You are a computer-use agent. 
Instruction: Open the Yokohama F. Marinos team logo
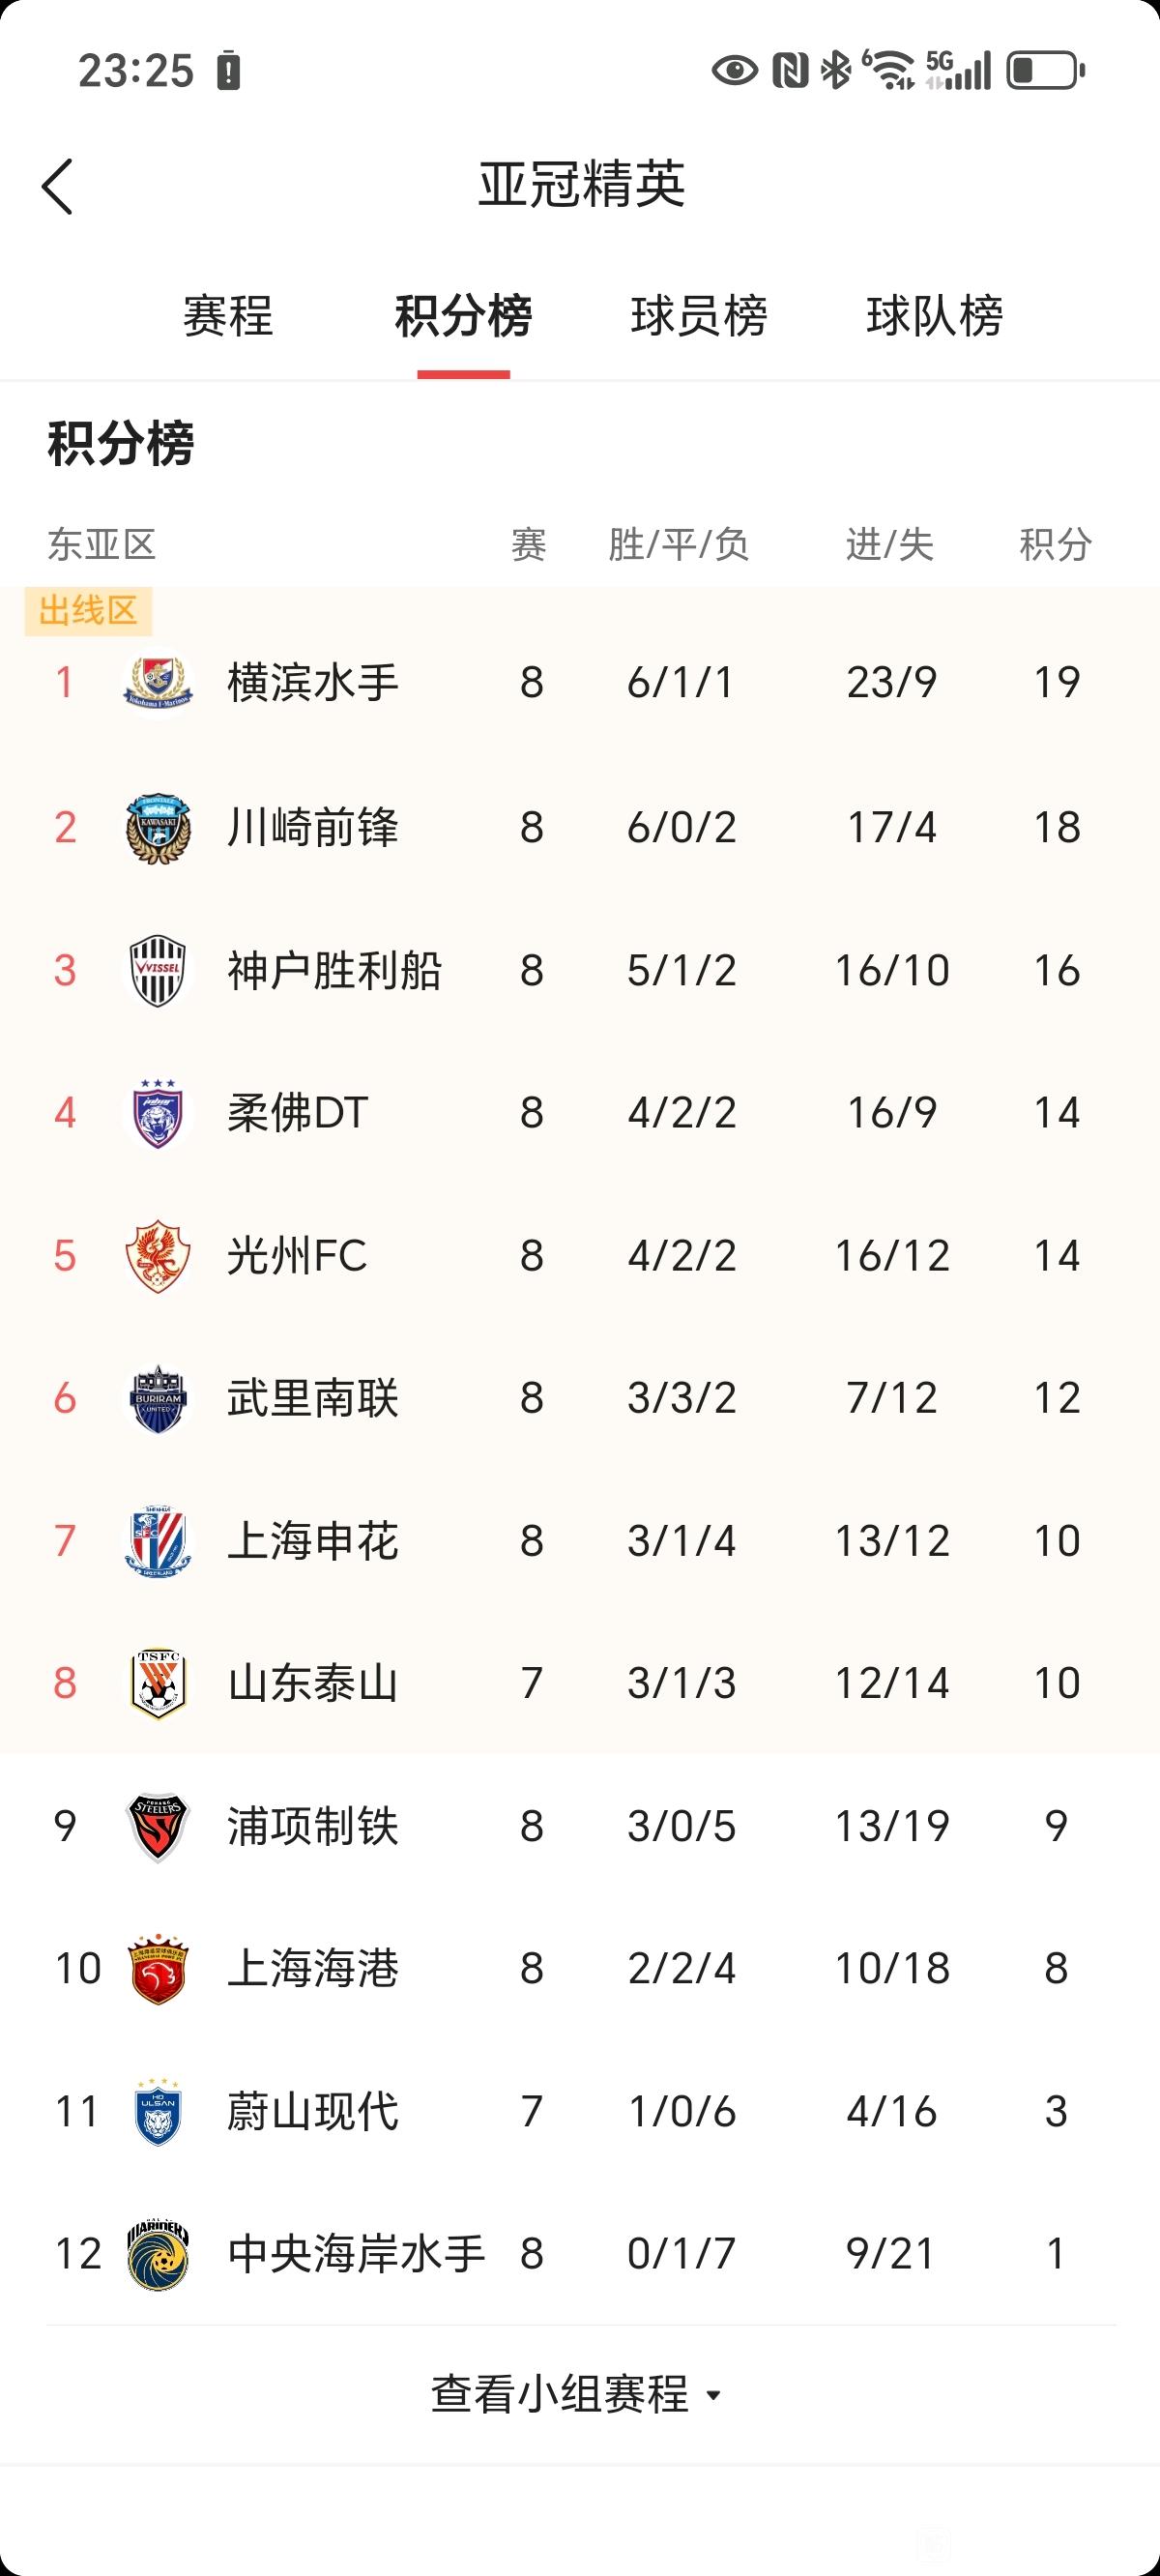coord(158,683)
